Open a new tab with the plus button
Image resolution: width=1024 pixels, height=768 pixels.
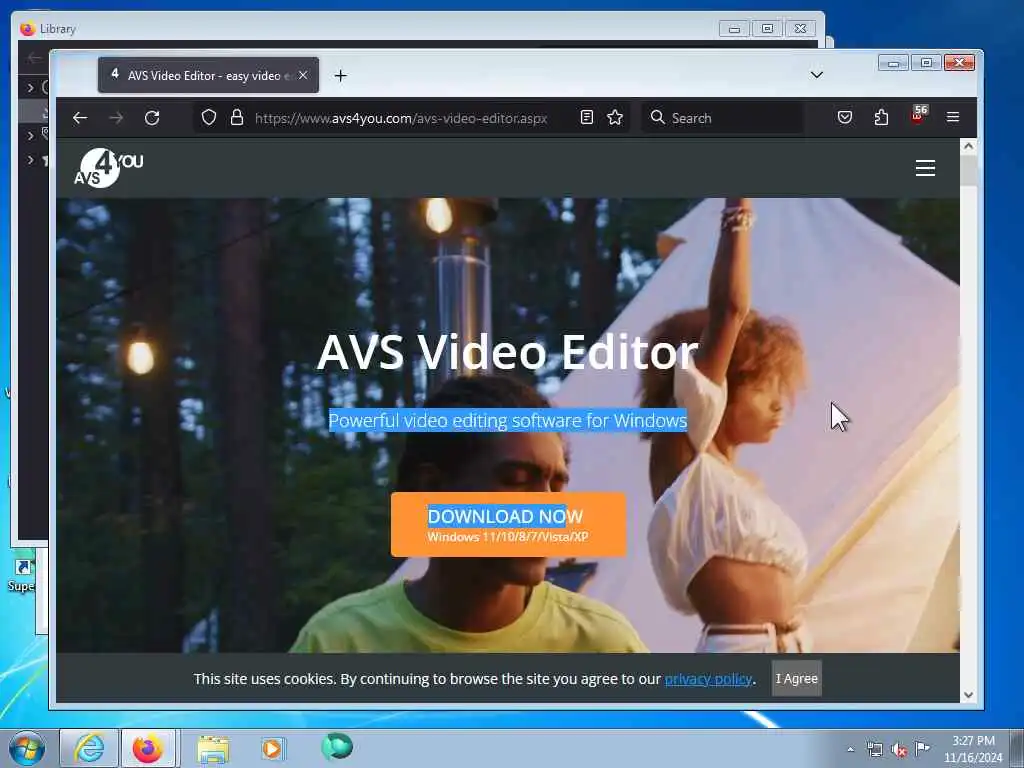coord(340,76)
